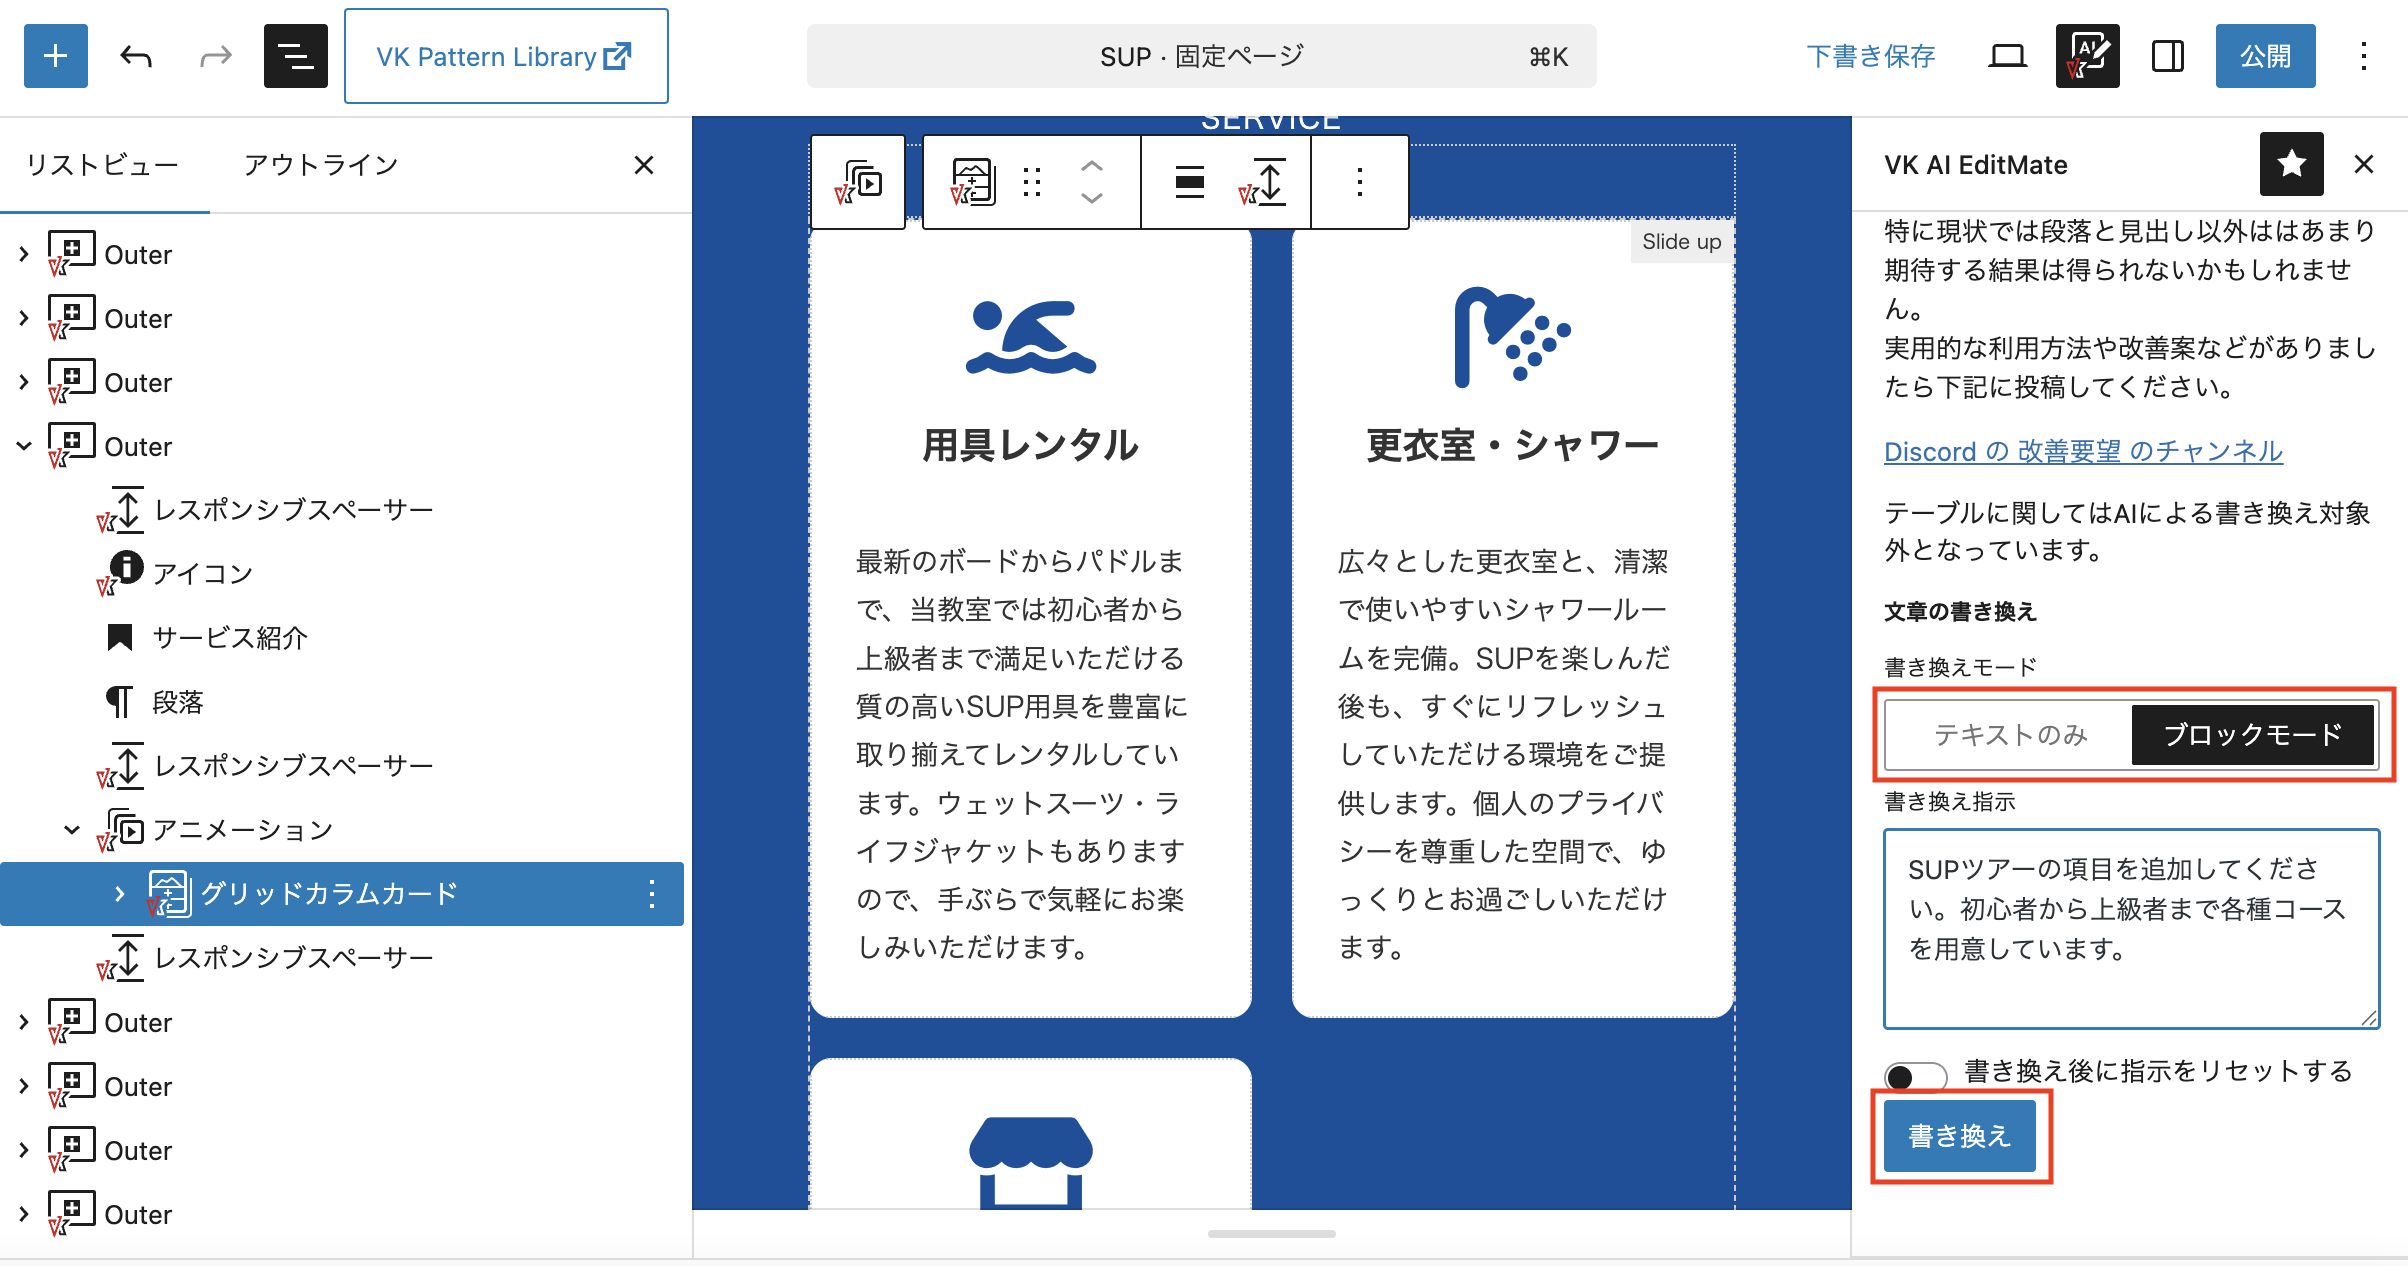The width and height of the screenshot is (2408, 1266).
Task: Open the Discord 改善要望 channel link
Action: [x=2083, y=451]
